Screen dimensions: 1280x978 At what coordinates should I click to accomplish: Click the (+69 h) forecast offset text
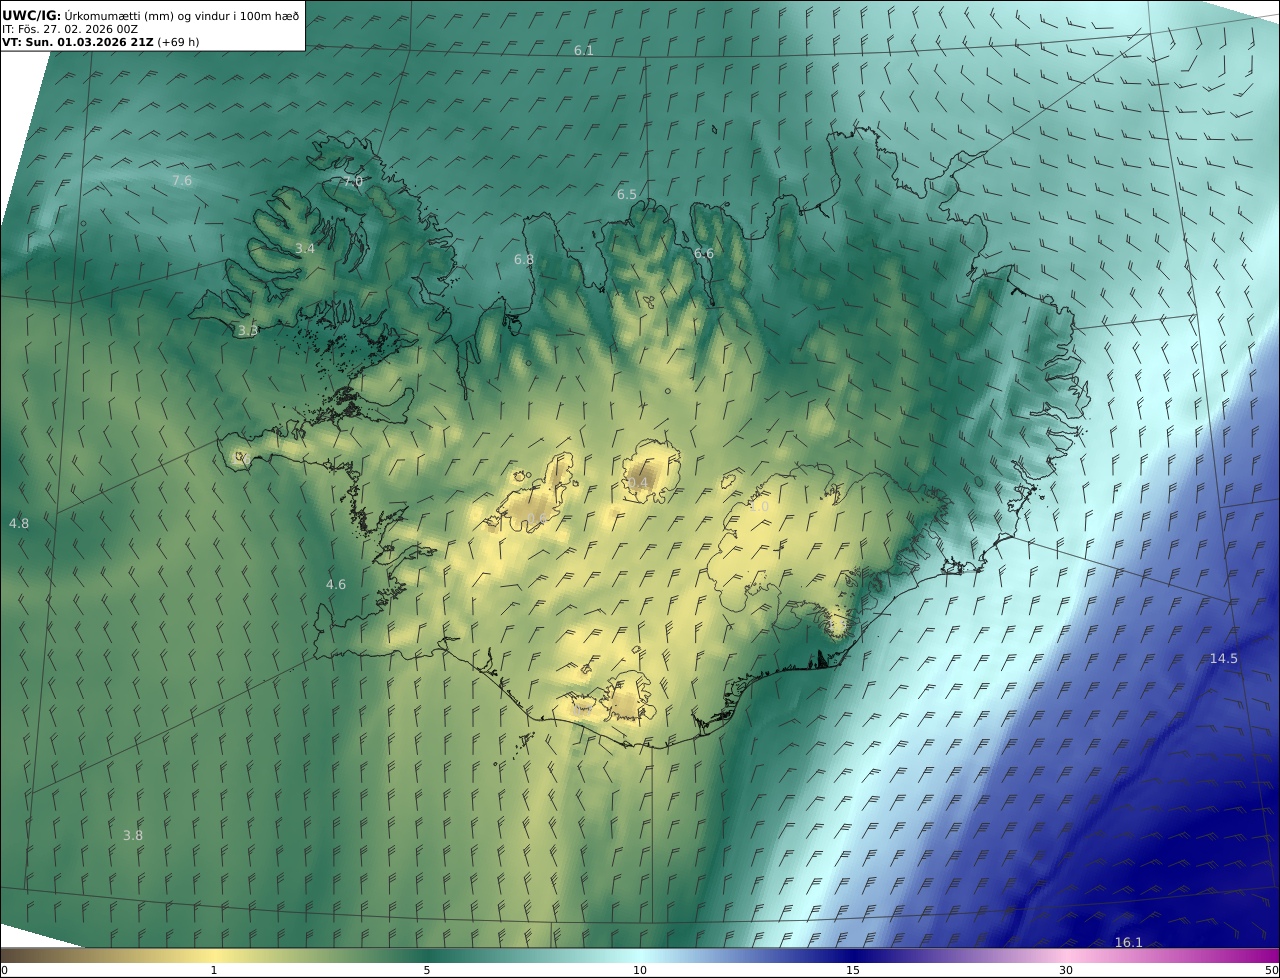[178, 42]
